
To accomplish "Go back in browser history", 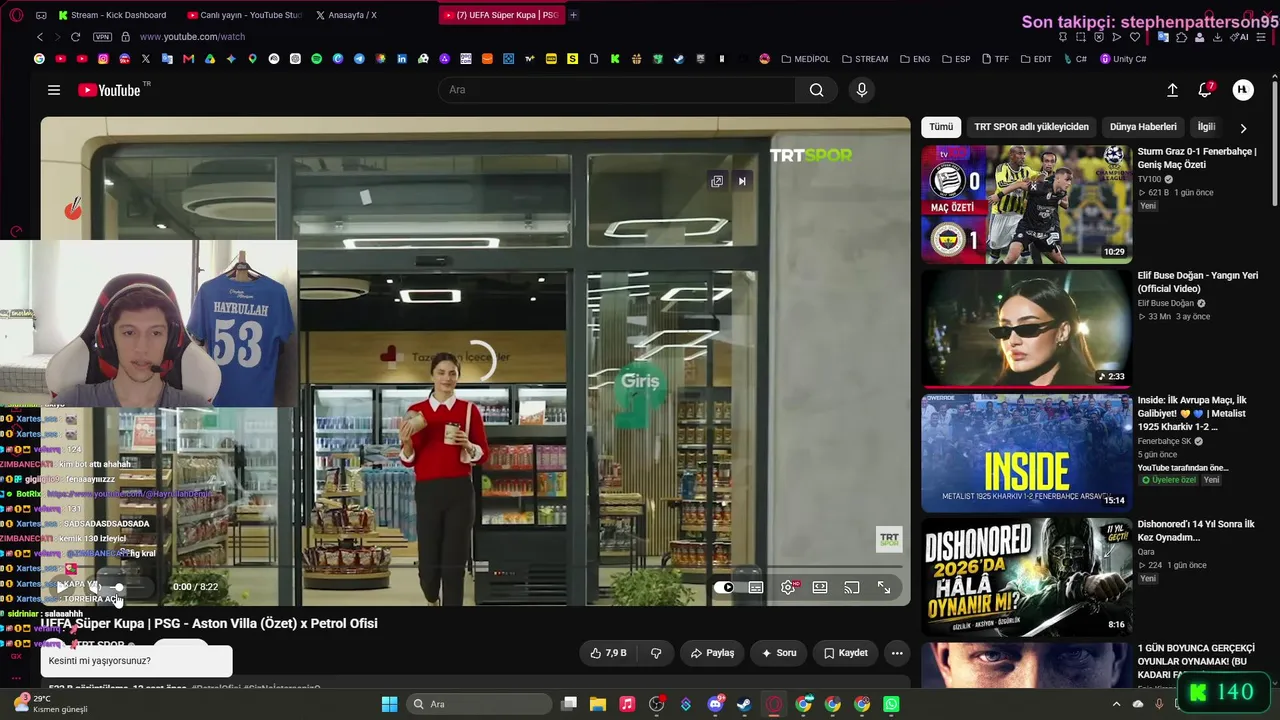I will tap(40, 37).
